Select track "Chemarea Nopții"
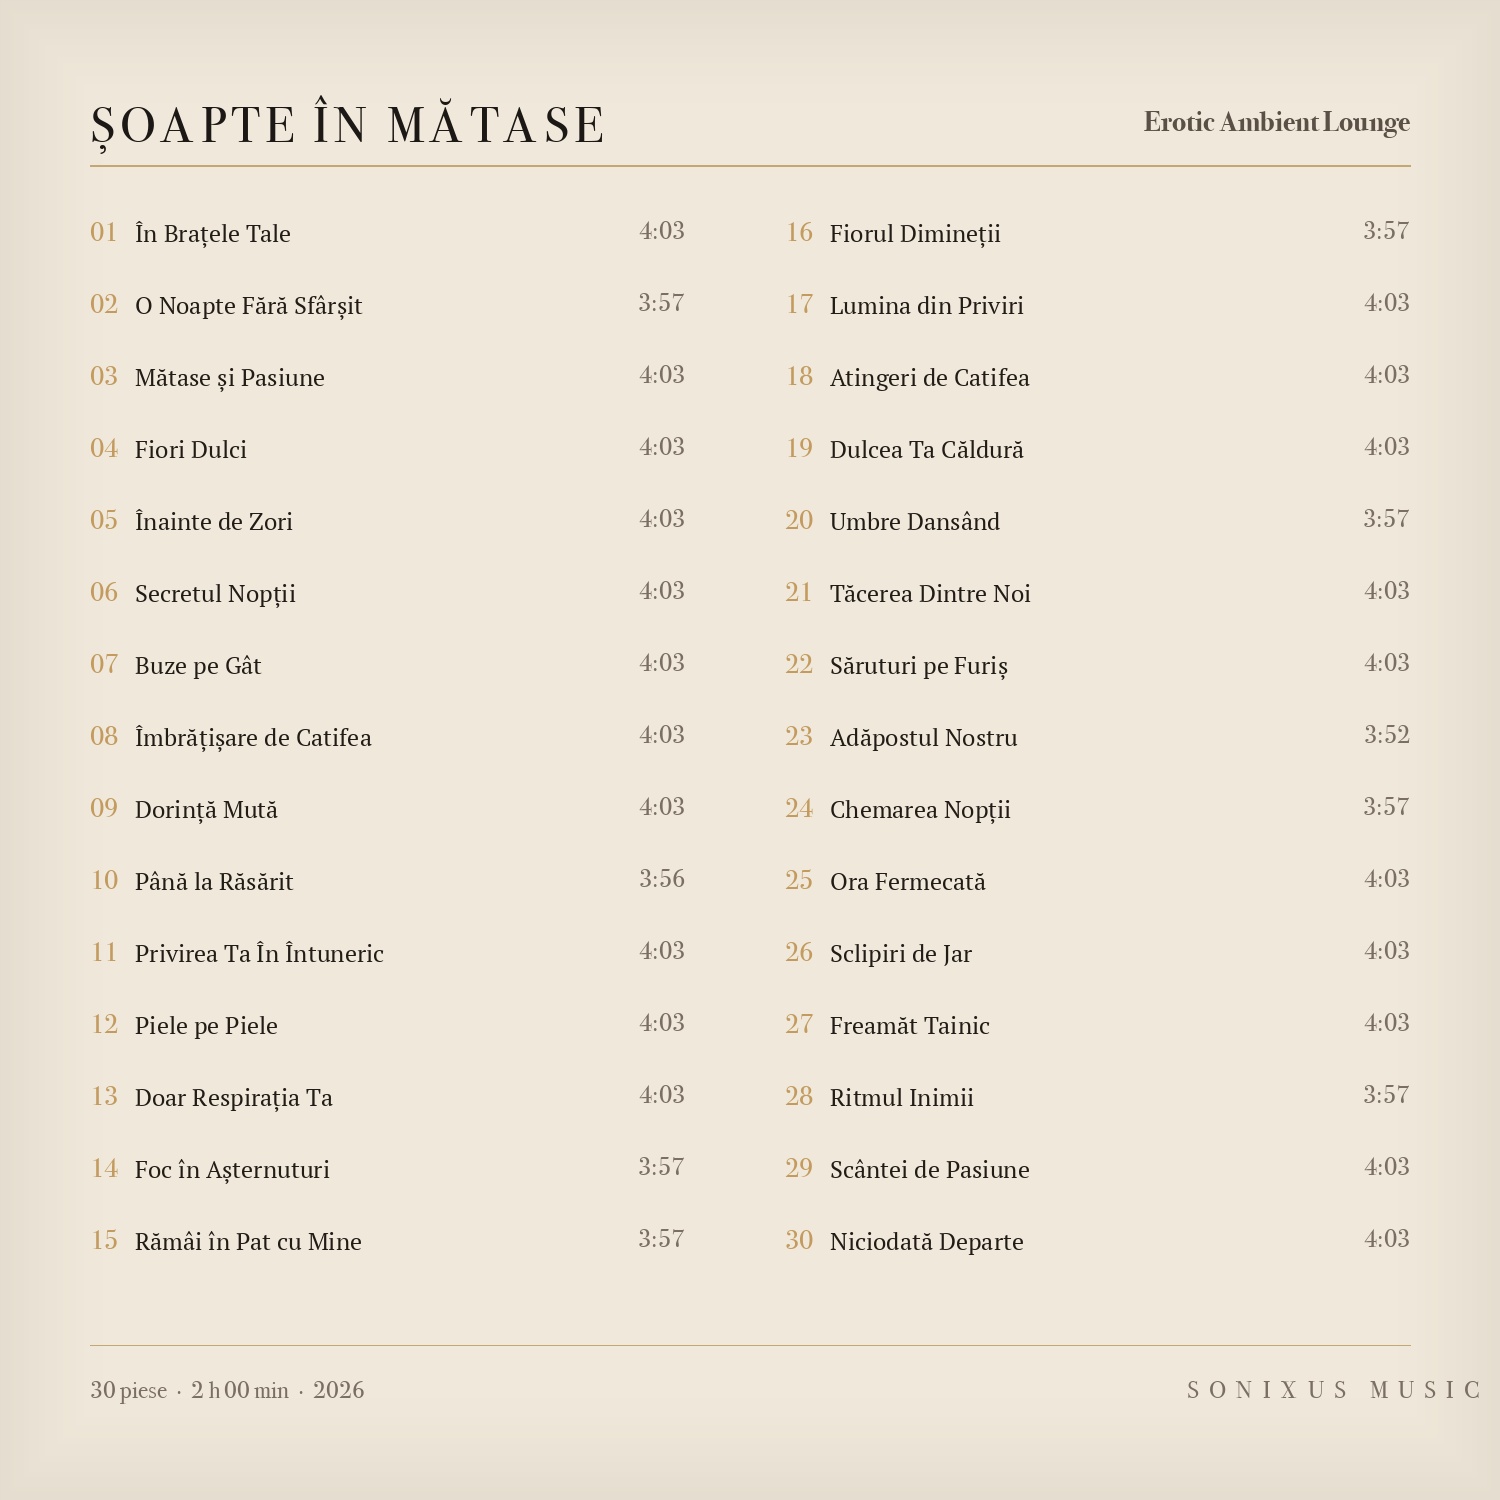The image size is (1500, 1500). (x=920, y=809)
